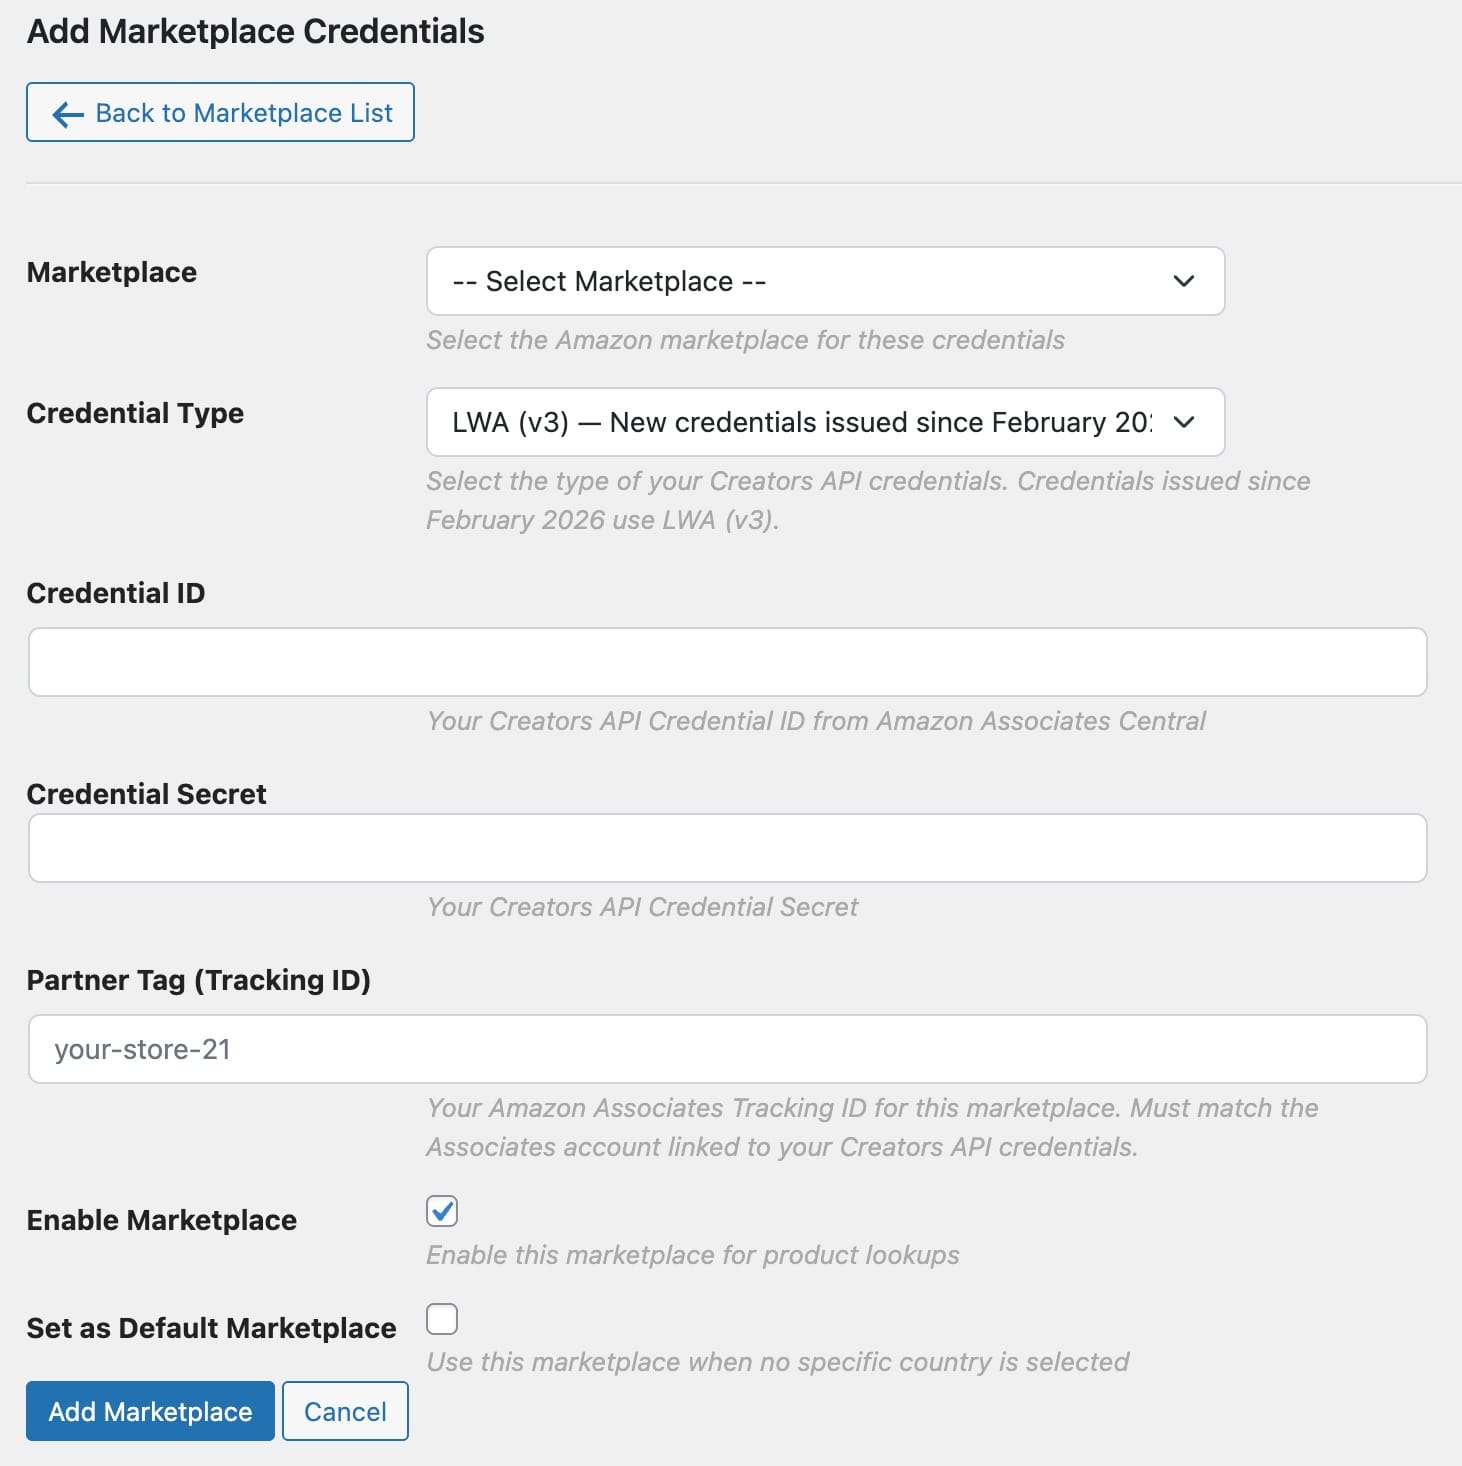This screenshot has width=1462, height=1466.
Task: Follow the Back to Marketplace List link
Action: 220,113
